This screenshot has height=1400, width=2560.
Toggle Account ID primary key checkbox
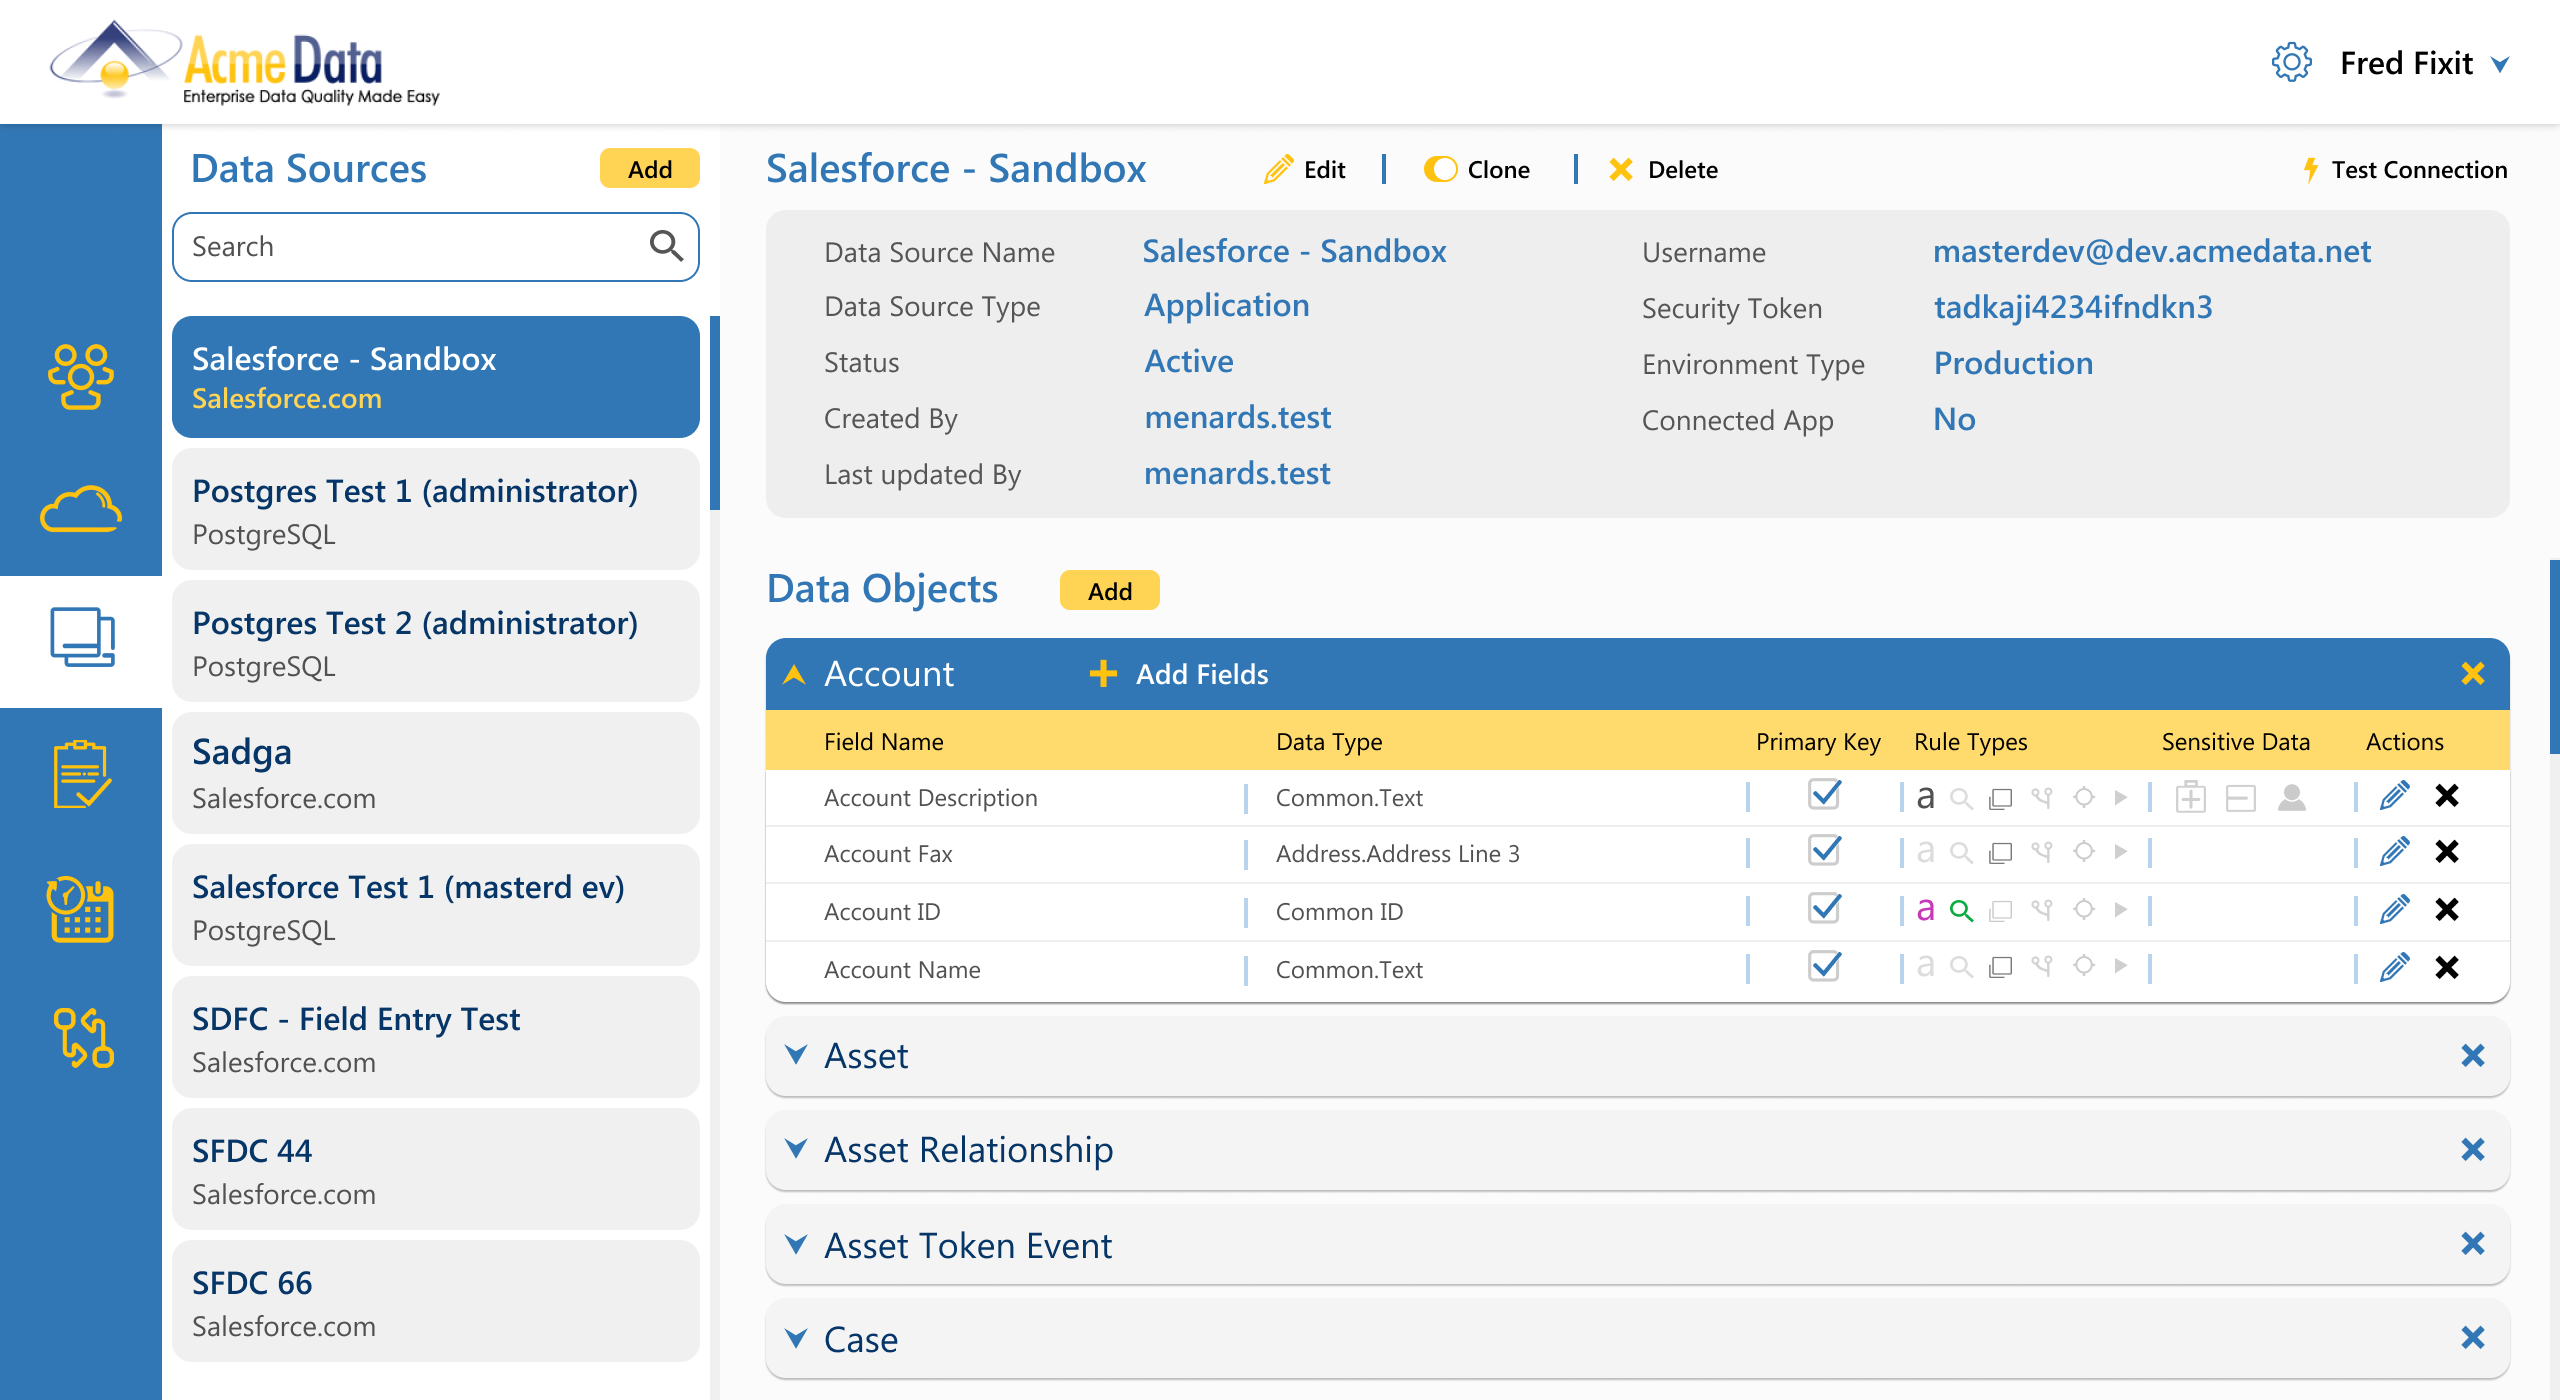pyautogui.click(x=1825, y=909)
